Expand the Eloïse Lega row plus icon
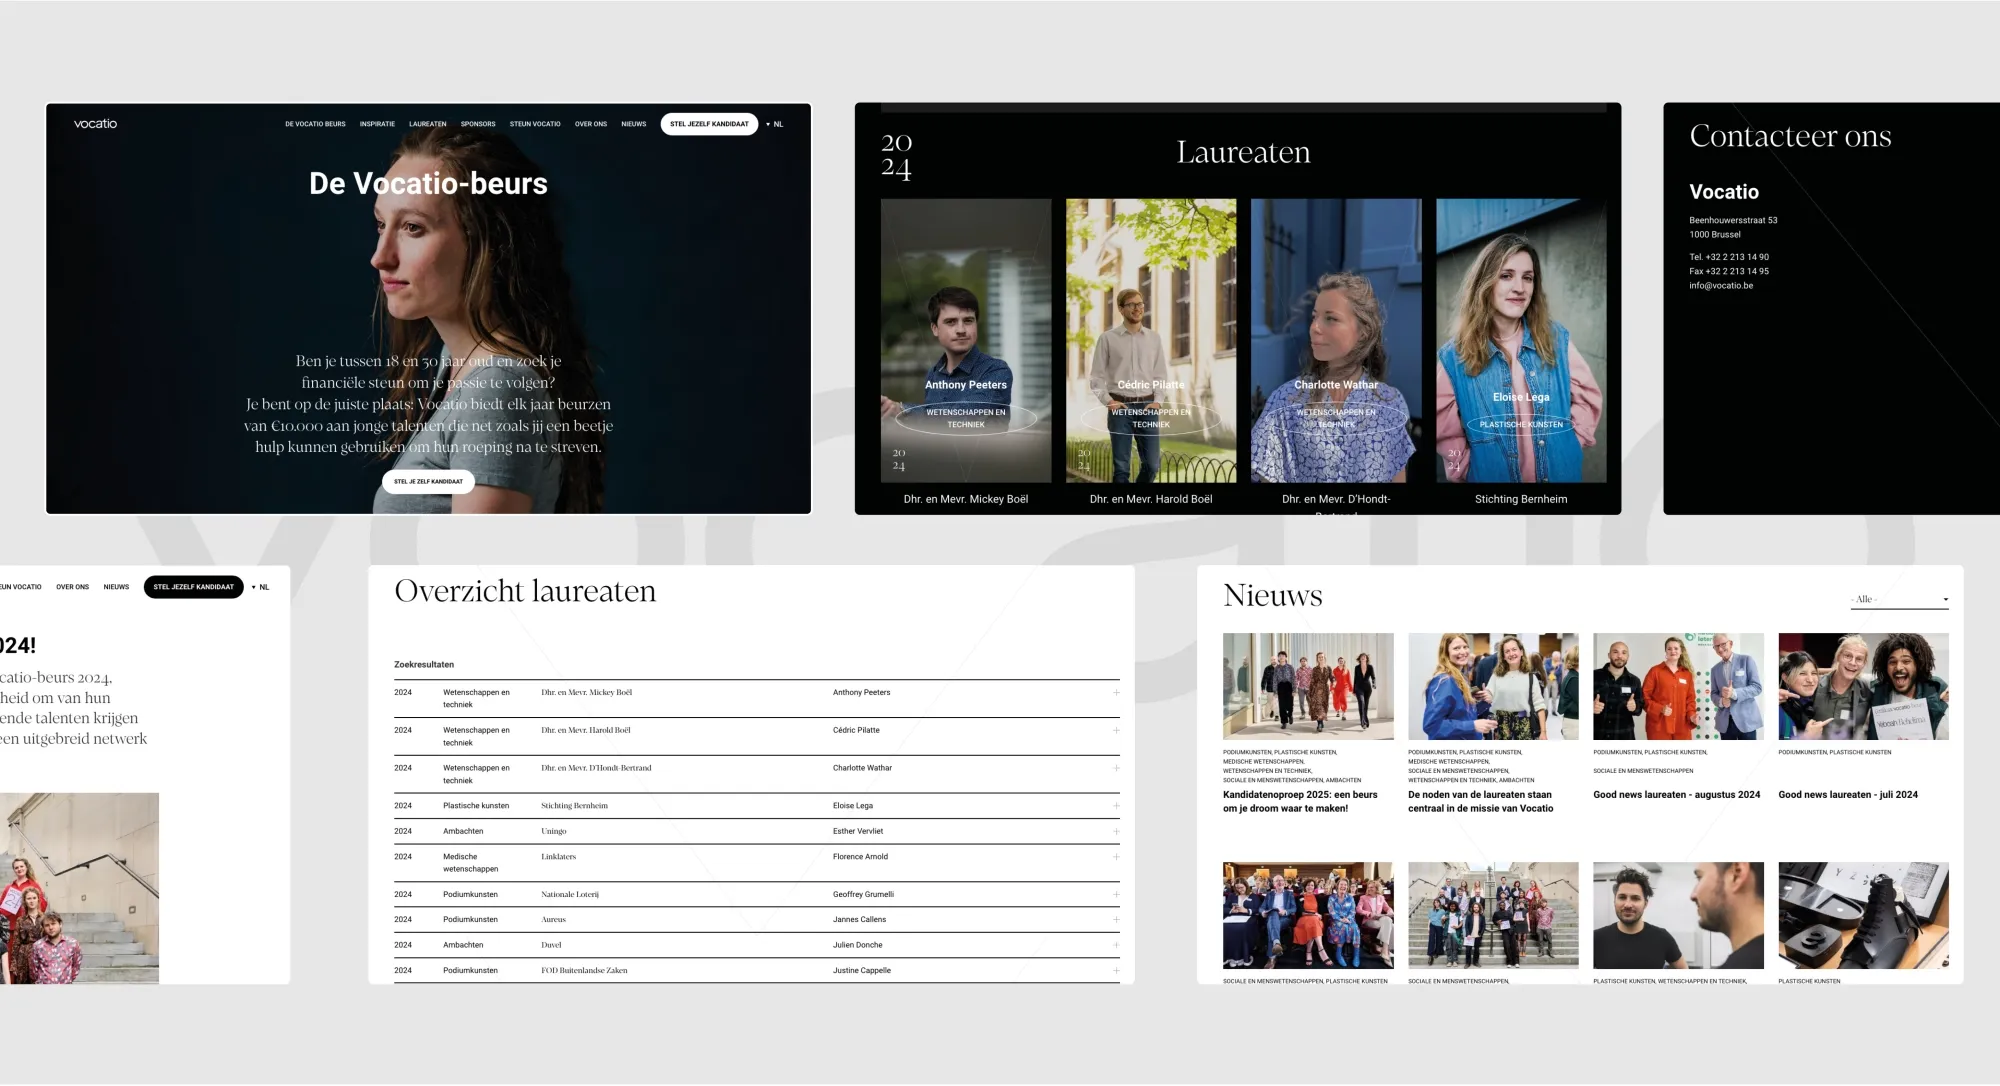 tap(1116, 806)
